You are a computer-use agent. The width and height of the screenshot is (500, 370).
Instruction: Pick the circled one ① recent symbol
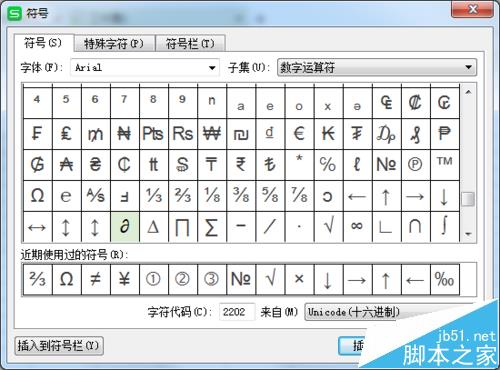(x=154, y=279)
